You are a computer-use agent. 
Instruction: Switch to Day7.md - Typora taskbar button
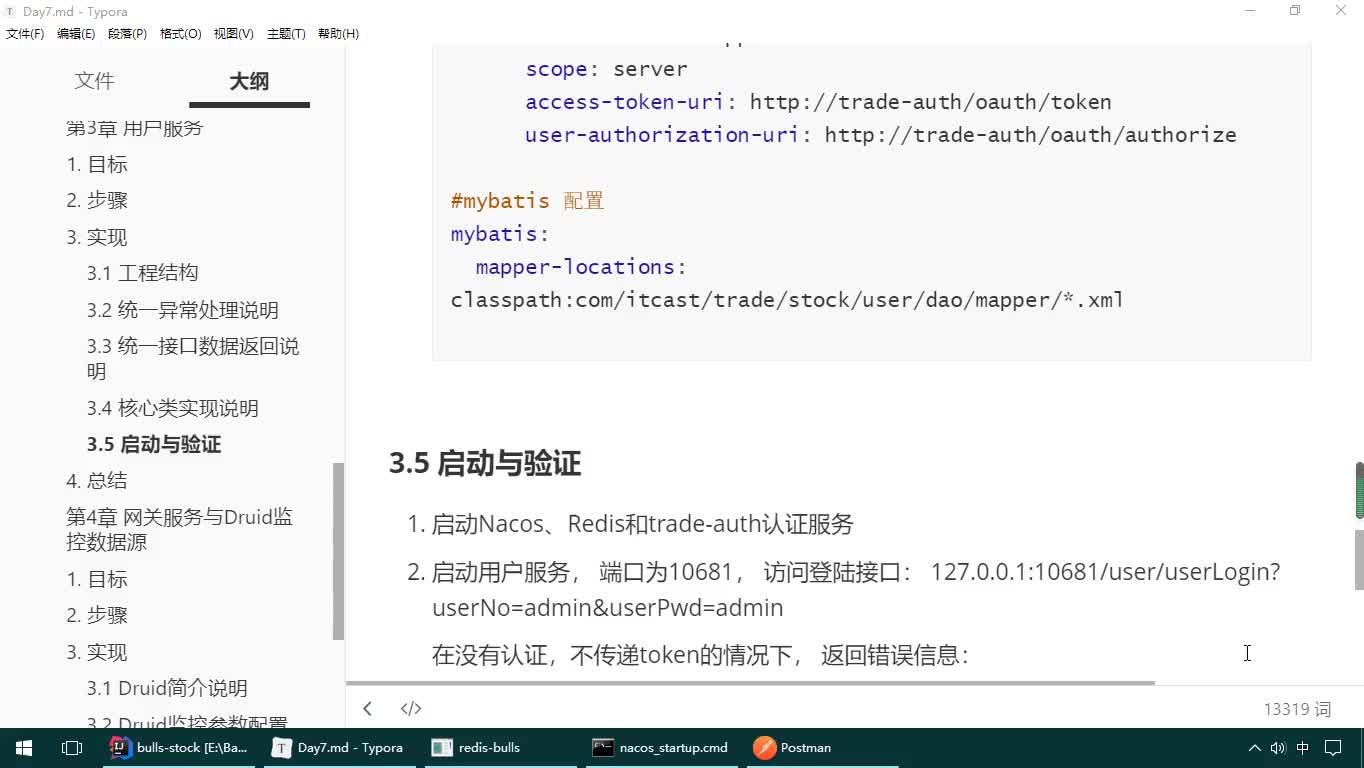[x=340, y=747]
